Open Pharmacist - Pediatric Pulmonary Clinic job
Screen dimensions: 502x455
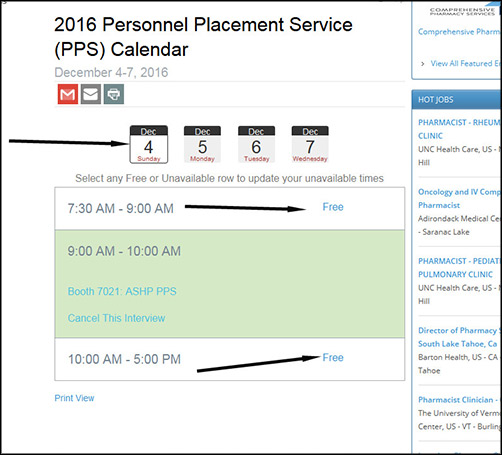(459, 268)
